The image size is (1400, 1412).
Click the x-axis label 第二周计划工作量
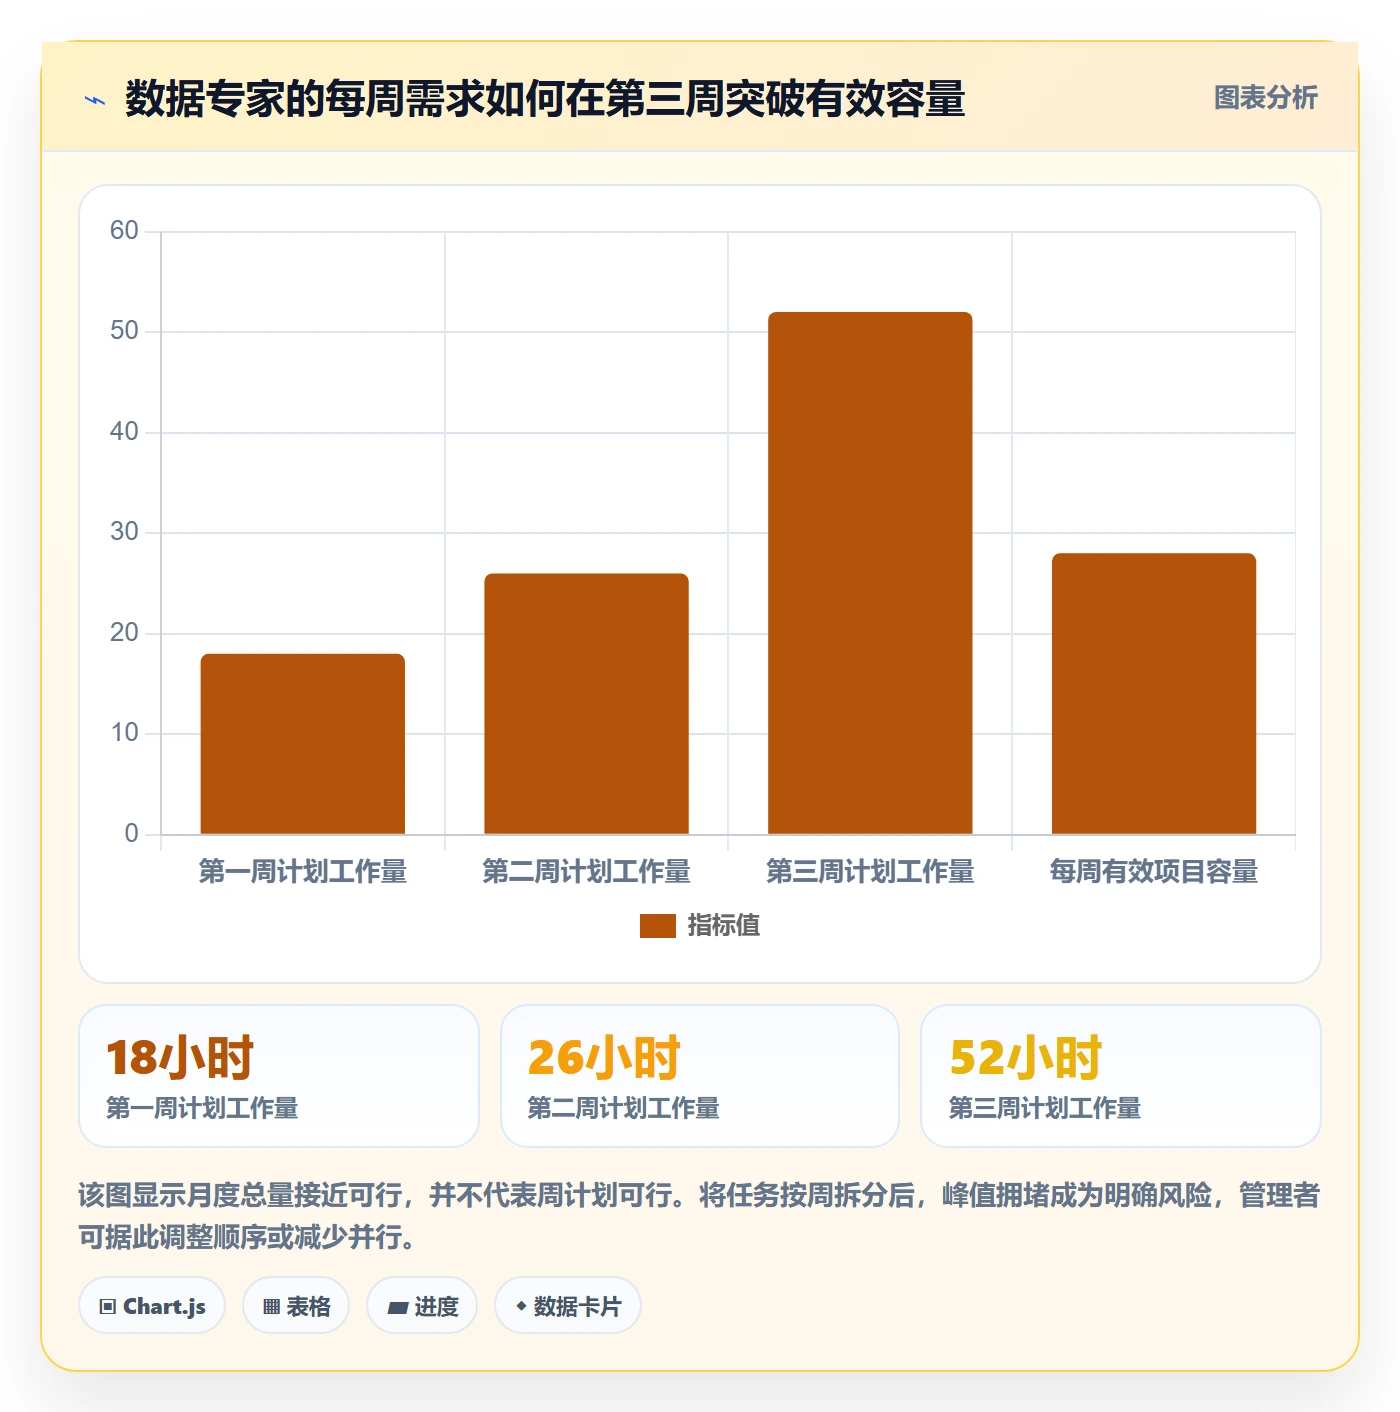(x=587, y=872)
